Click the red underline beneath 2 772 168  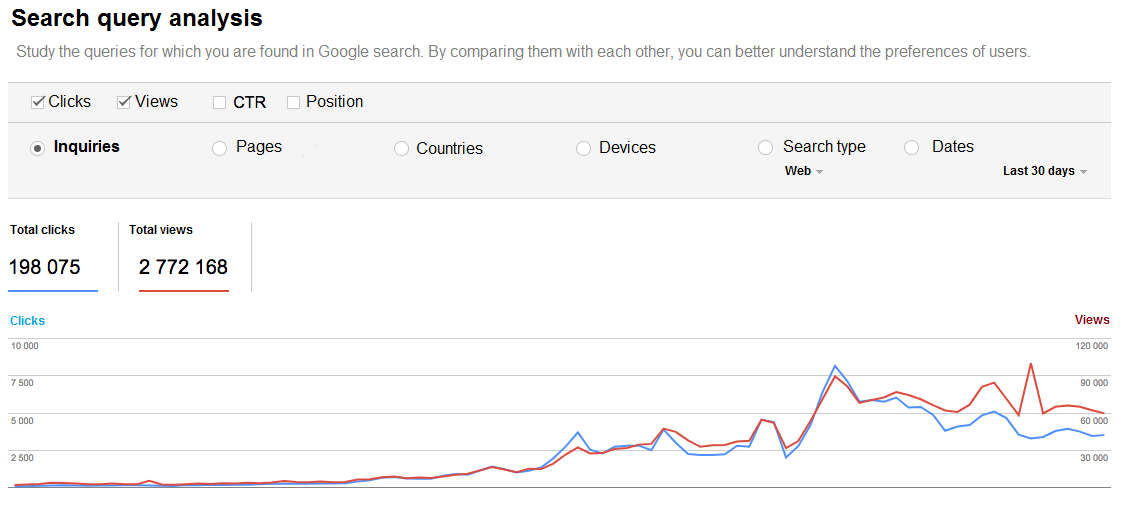(183, 291)
